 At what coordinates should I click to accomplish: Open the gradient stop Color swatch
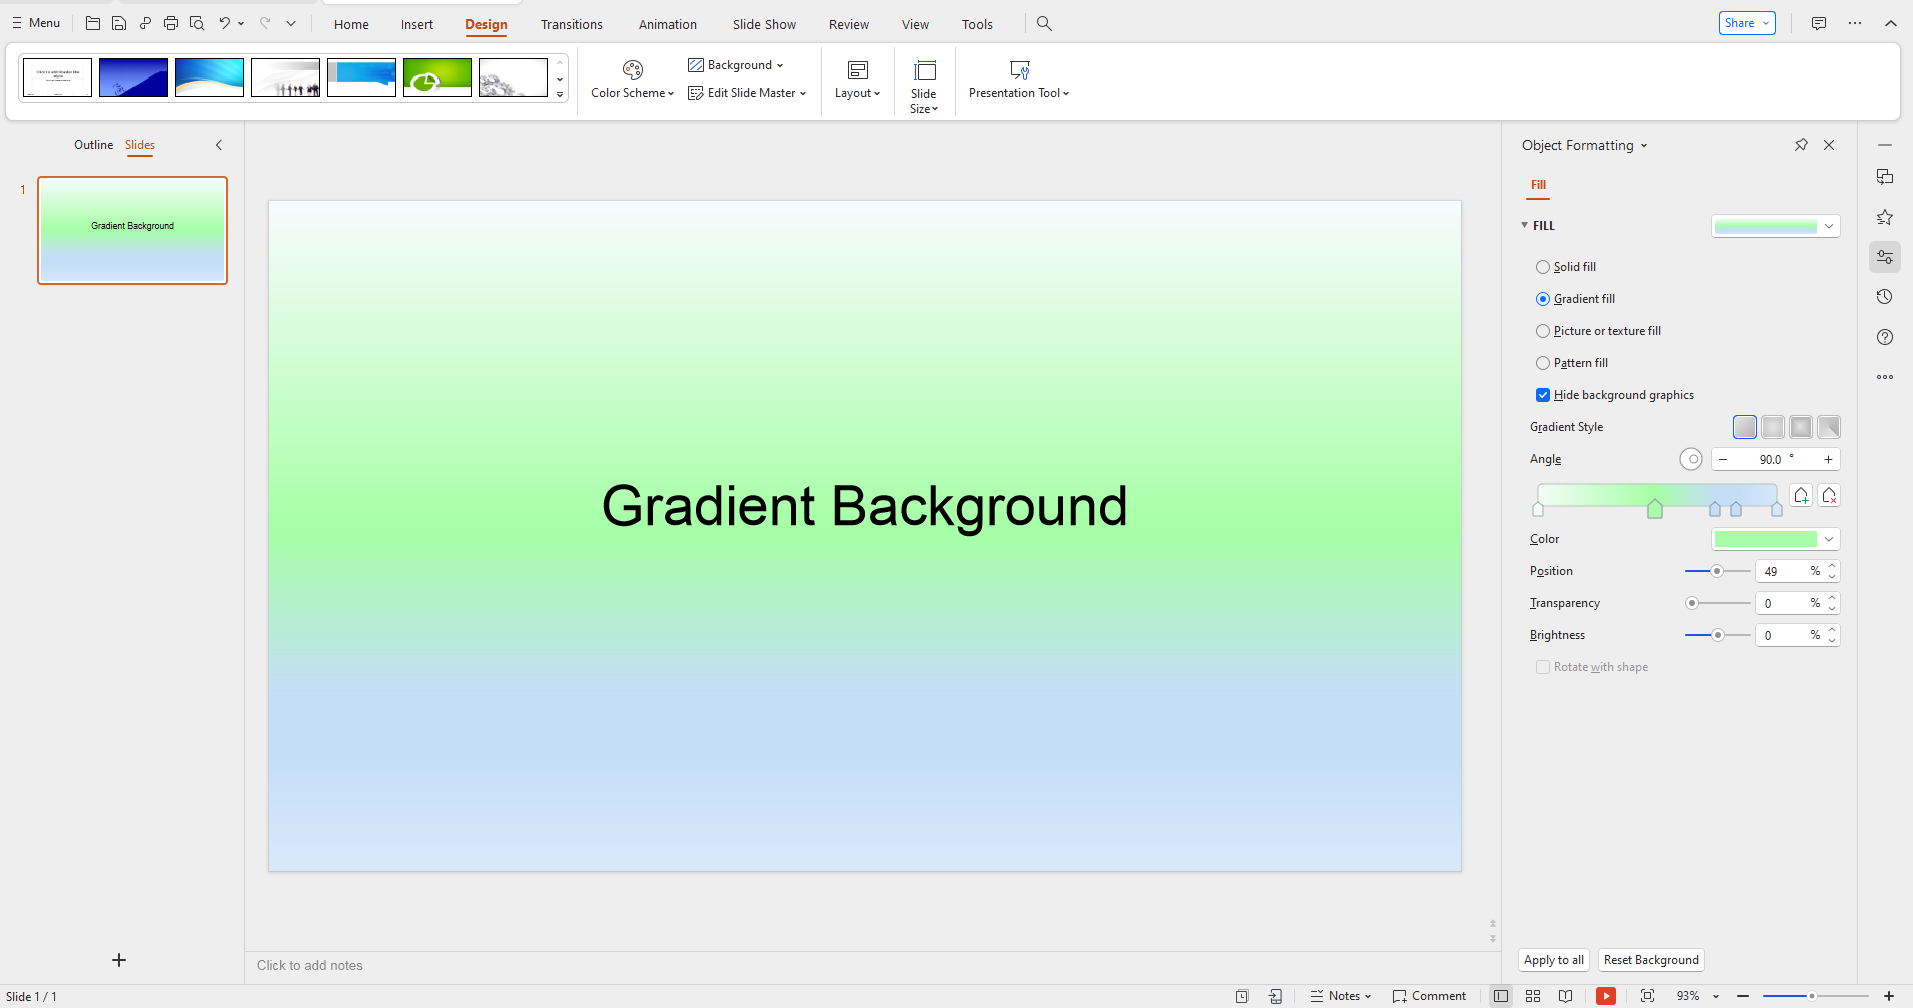tap(1775, 538)
